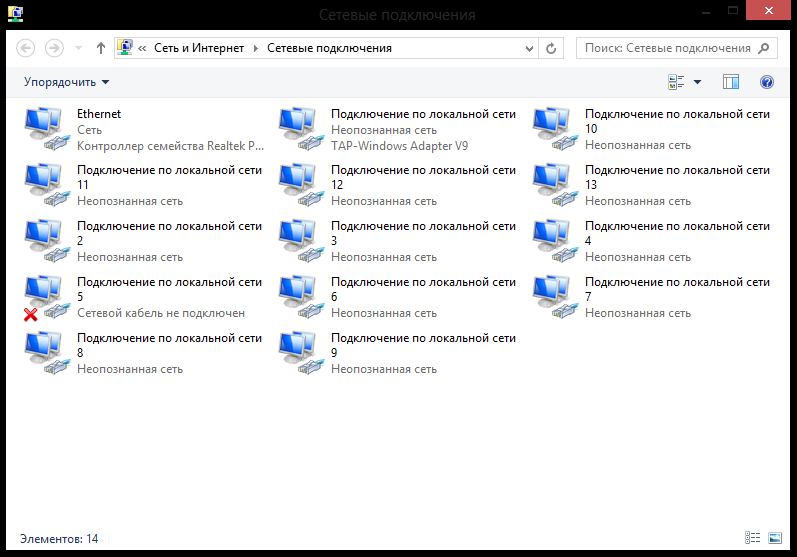
Task: Select the adapter icon for connection 4
Action: [555, 241]
